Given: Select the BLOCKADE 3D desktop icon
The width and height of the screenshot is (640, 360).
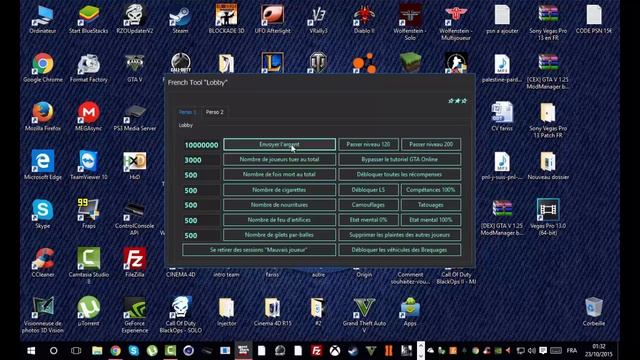Looking at the screenshot, I should click(227, 20).
